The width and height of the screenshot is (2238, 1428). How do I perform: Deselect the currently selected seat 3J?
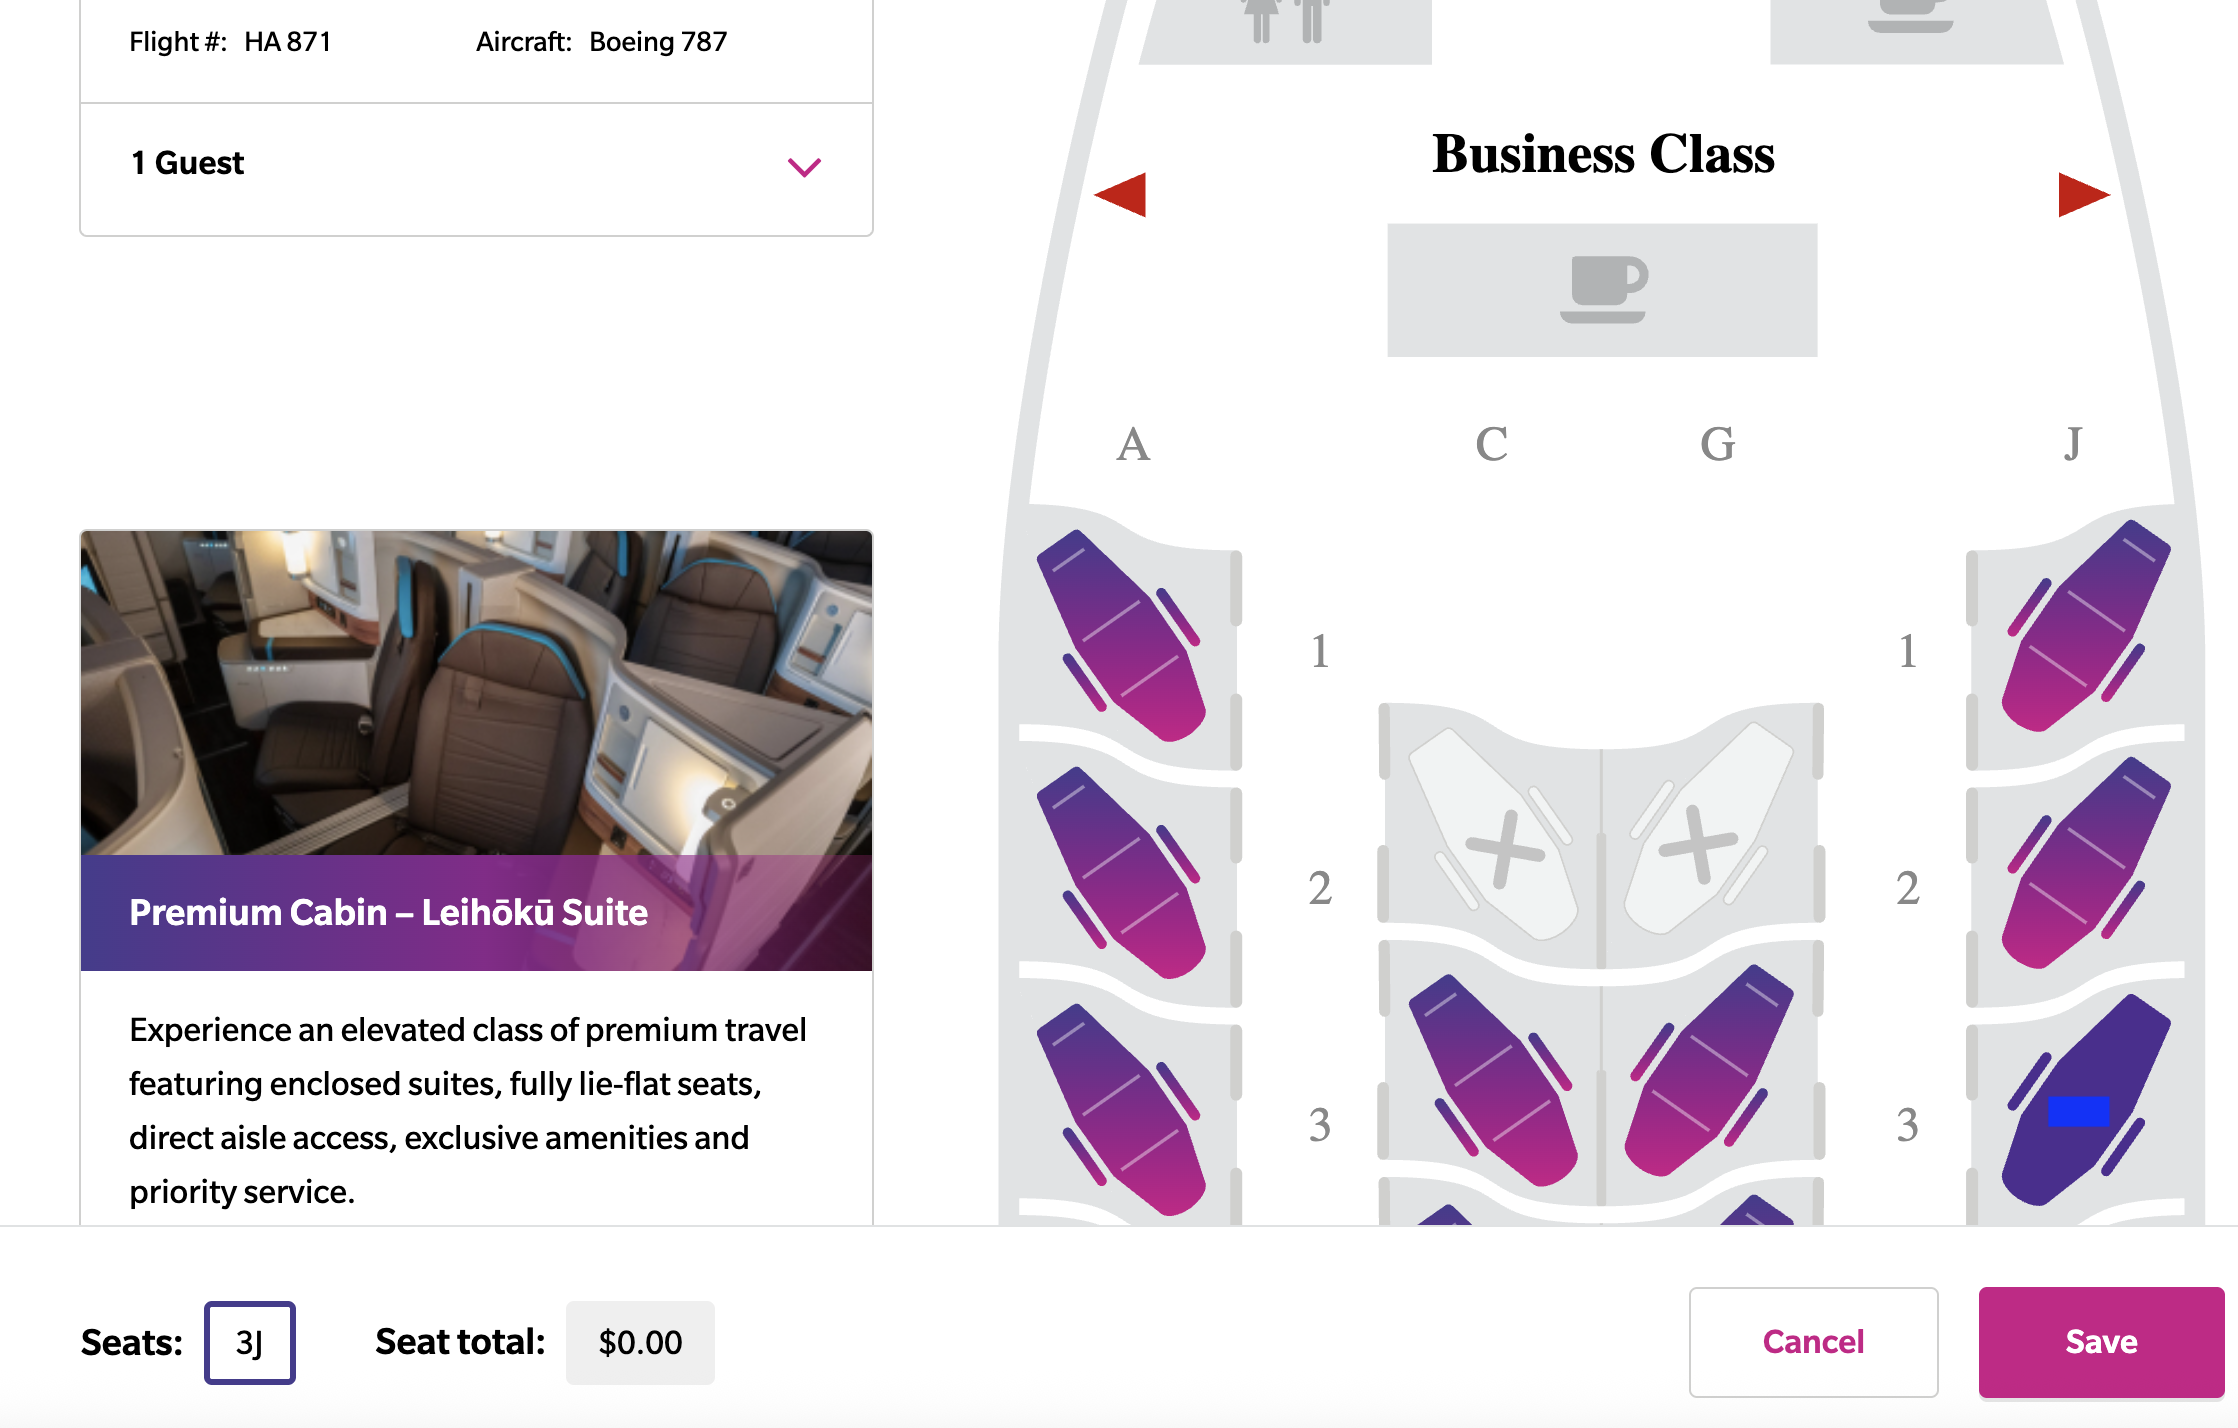2086,1100
